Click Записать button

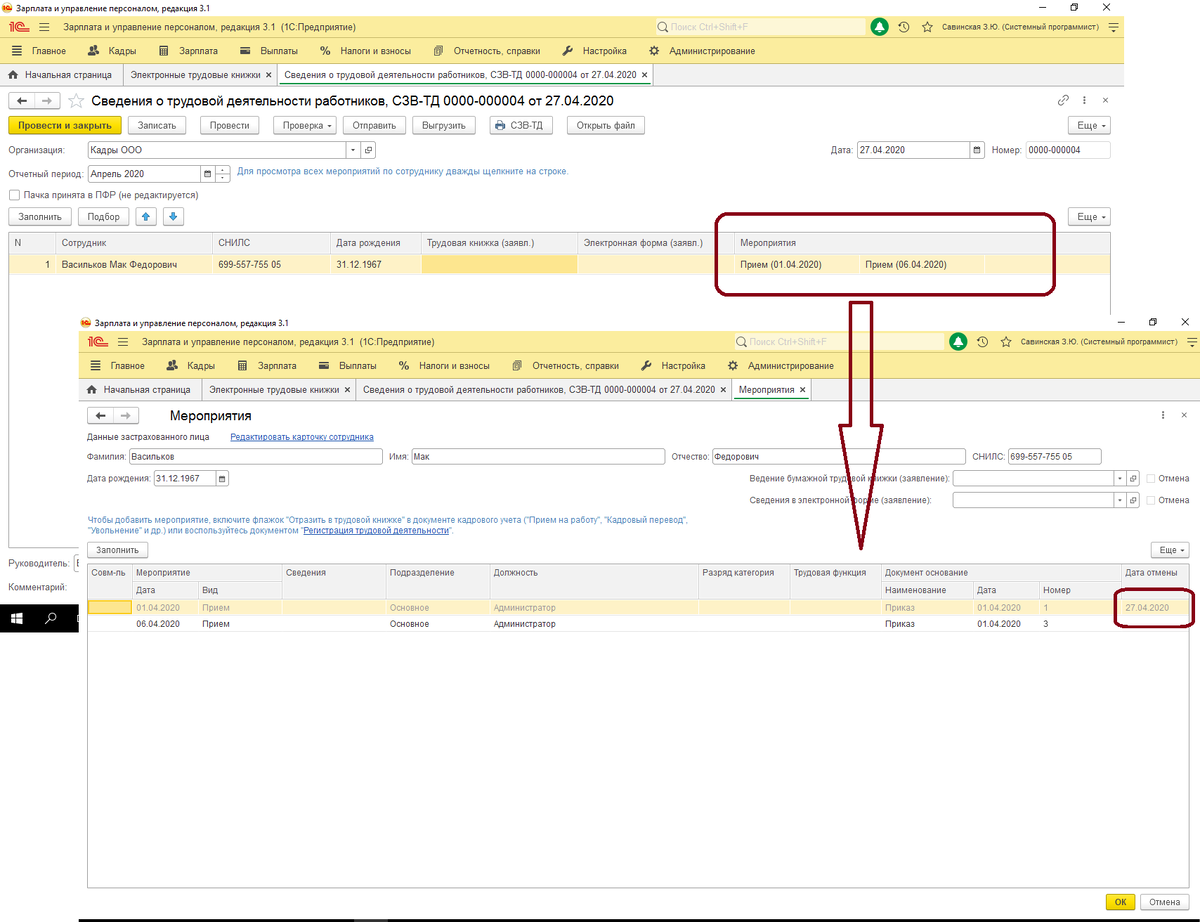point(157,125)
